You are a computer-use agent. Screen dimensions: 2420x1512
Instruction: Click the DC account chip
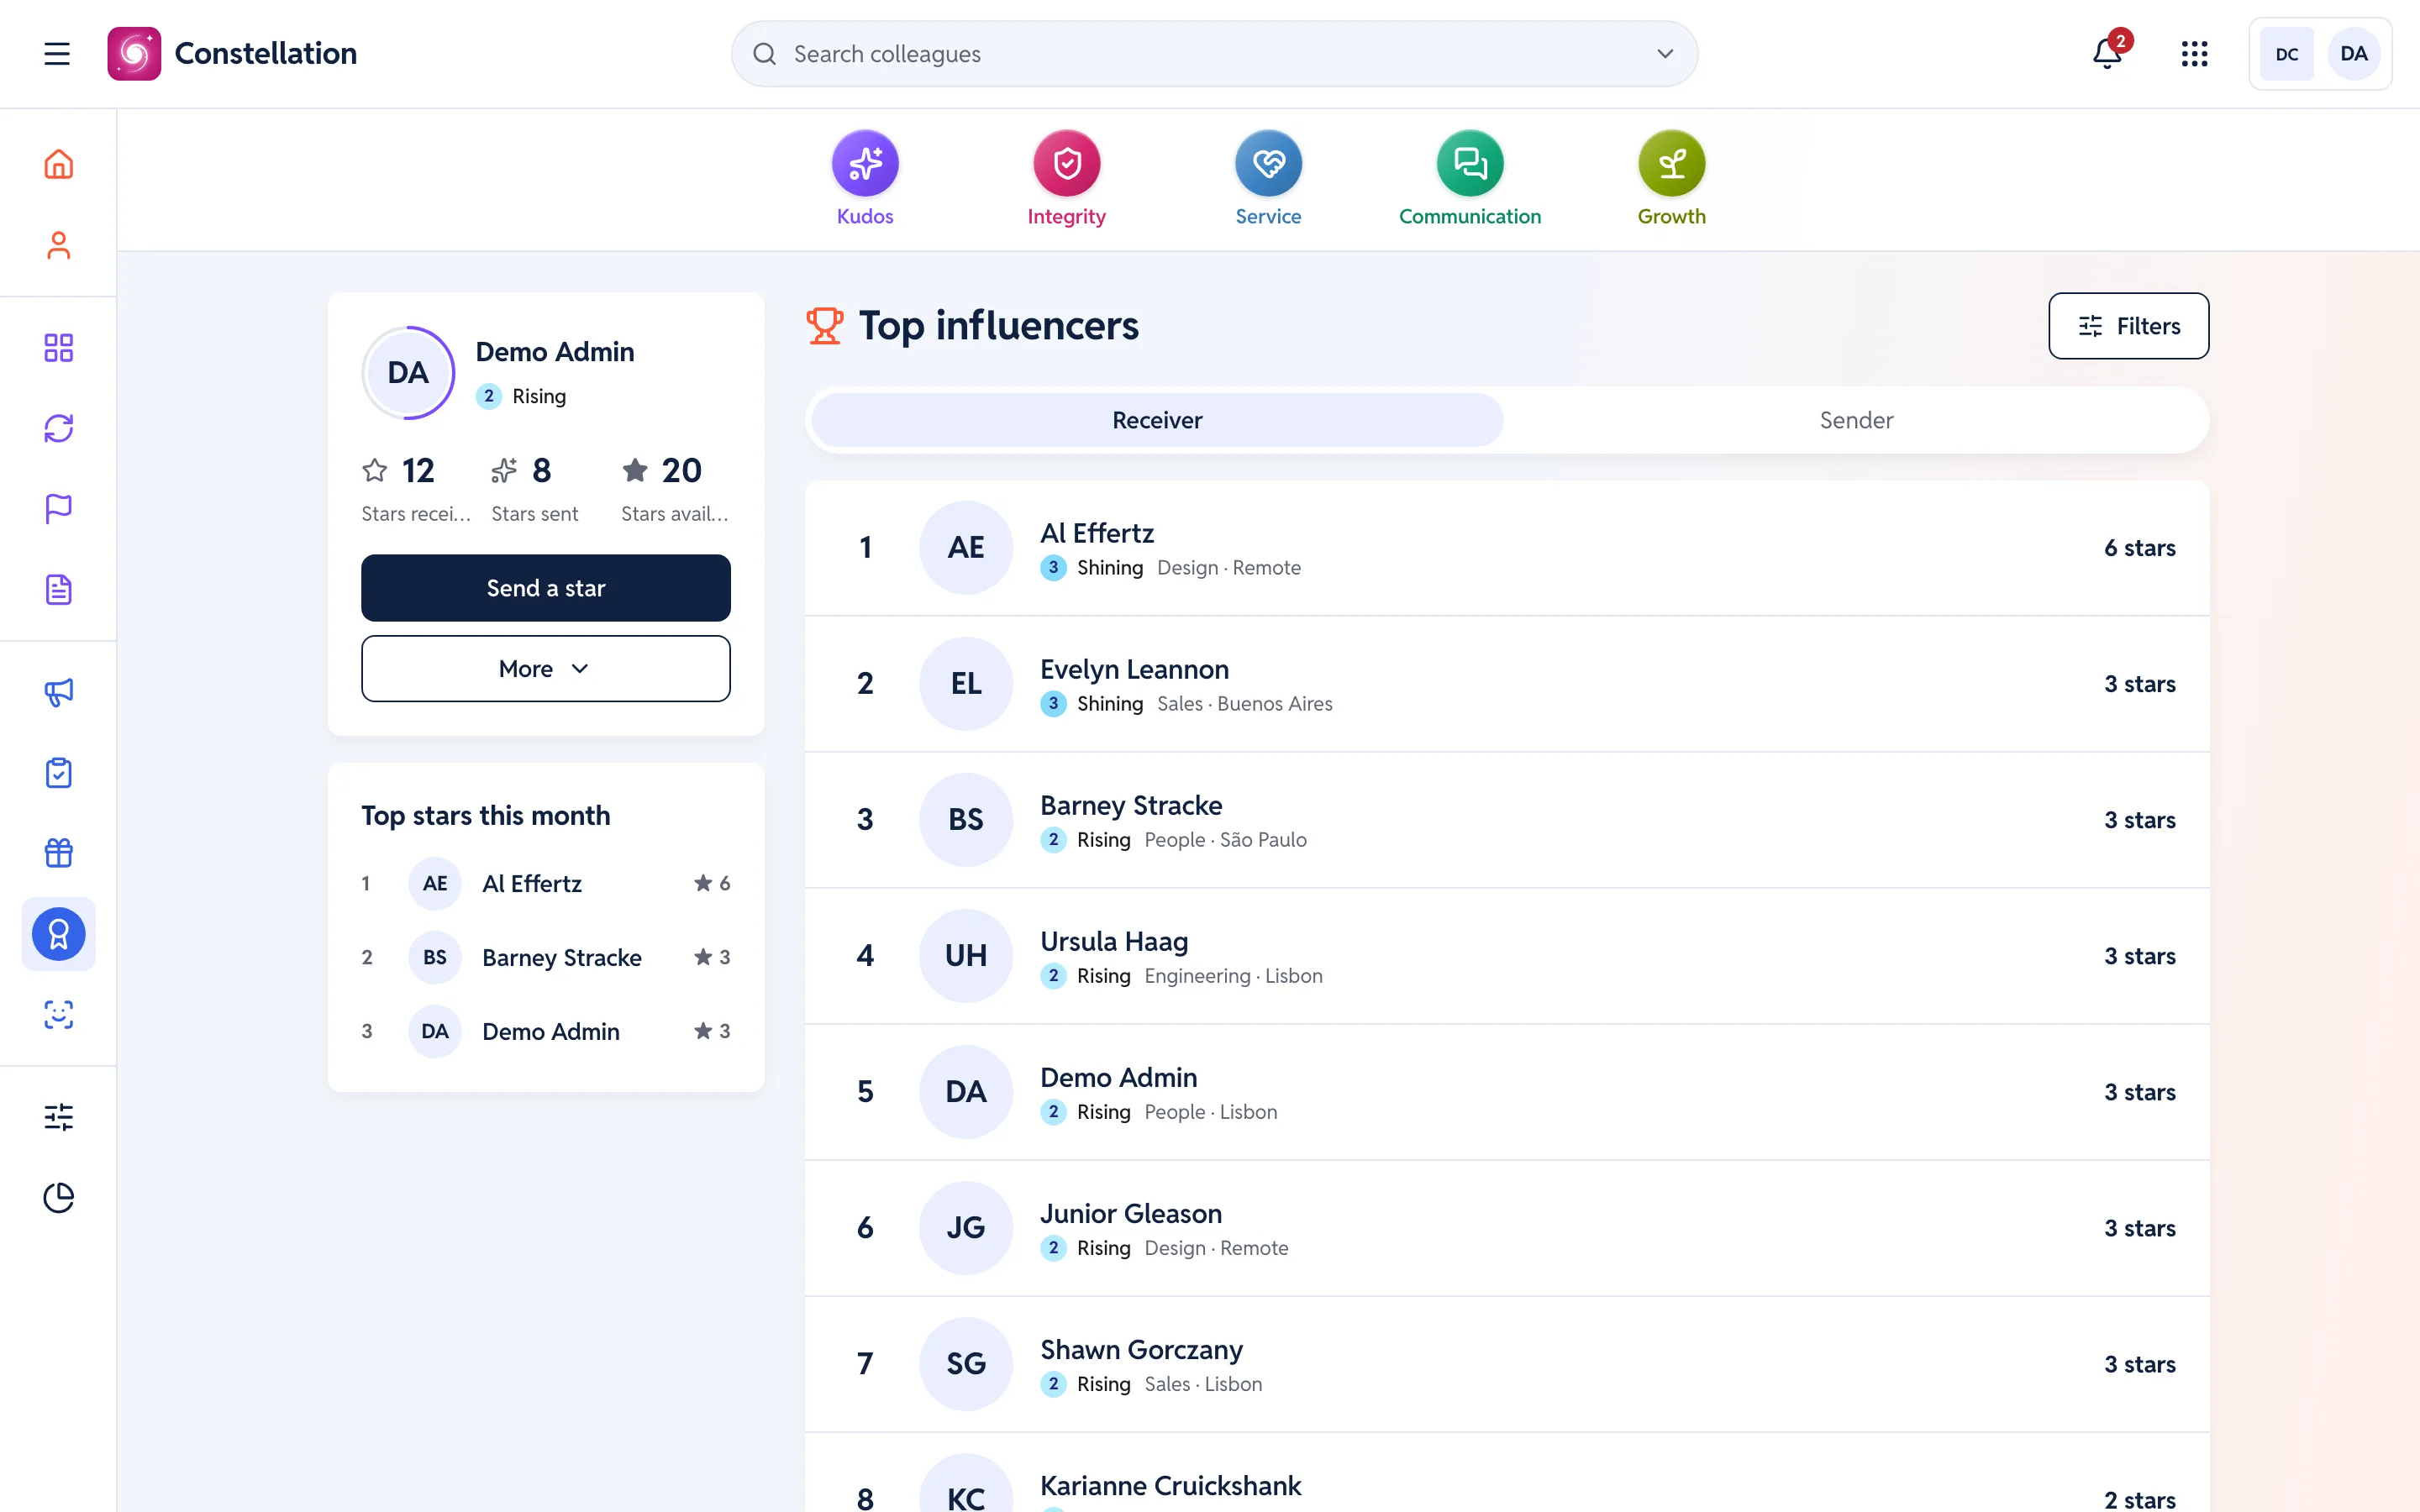(x=2287, y=54)
